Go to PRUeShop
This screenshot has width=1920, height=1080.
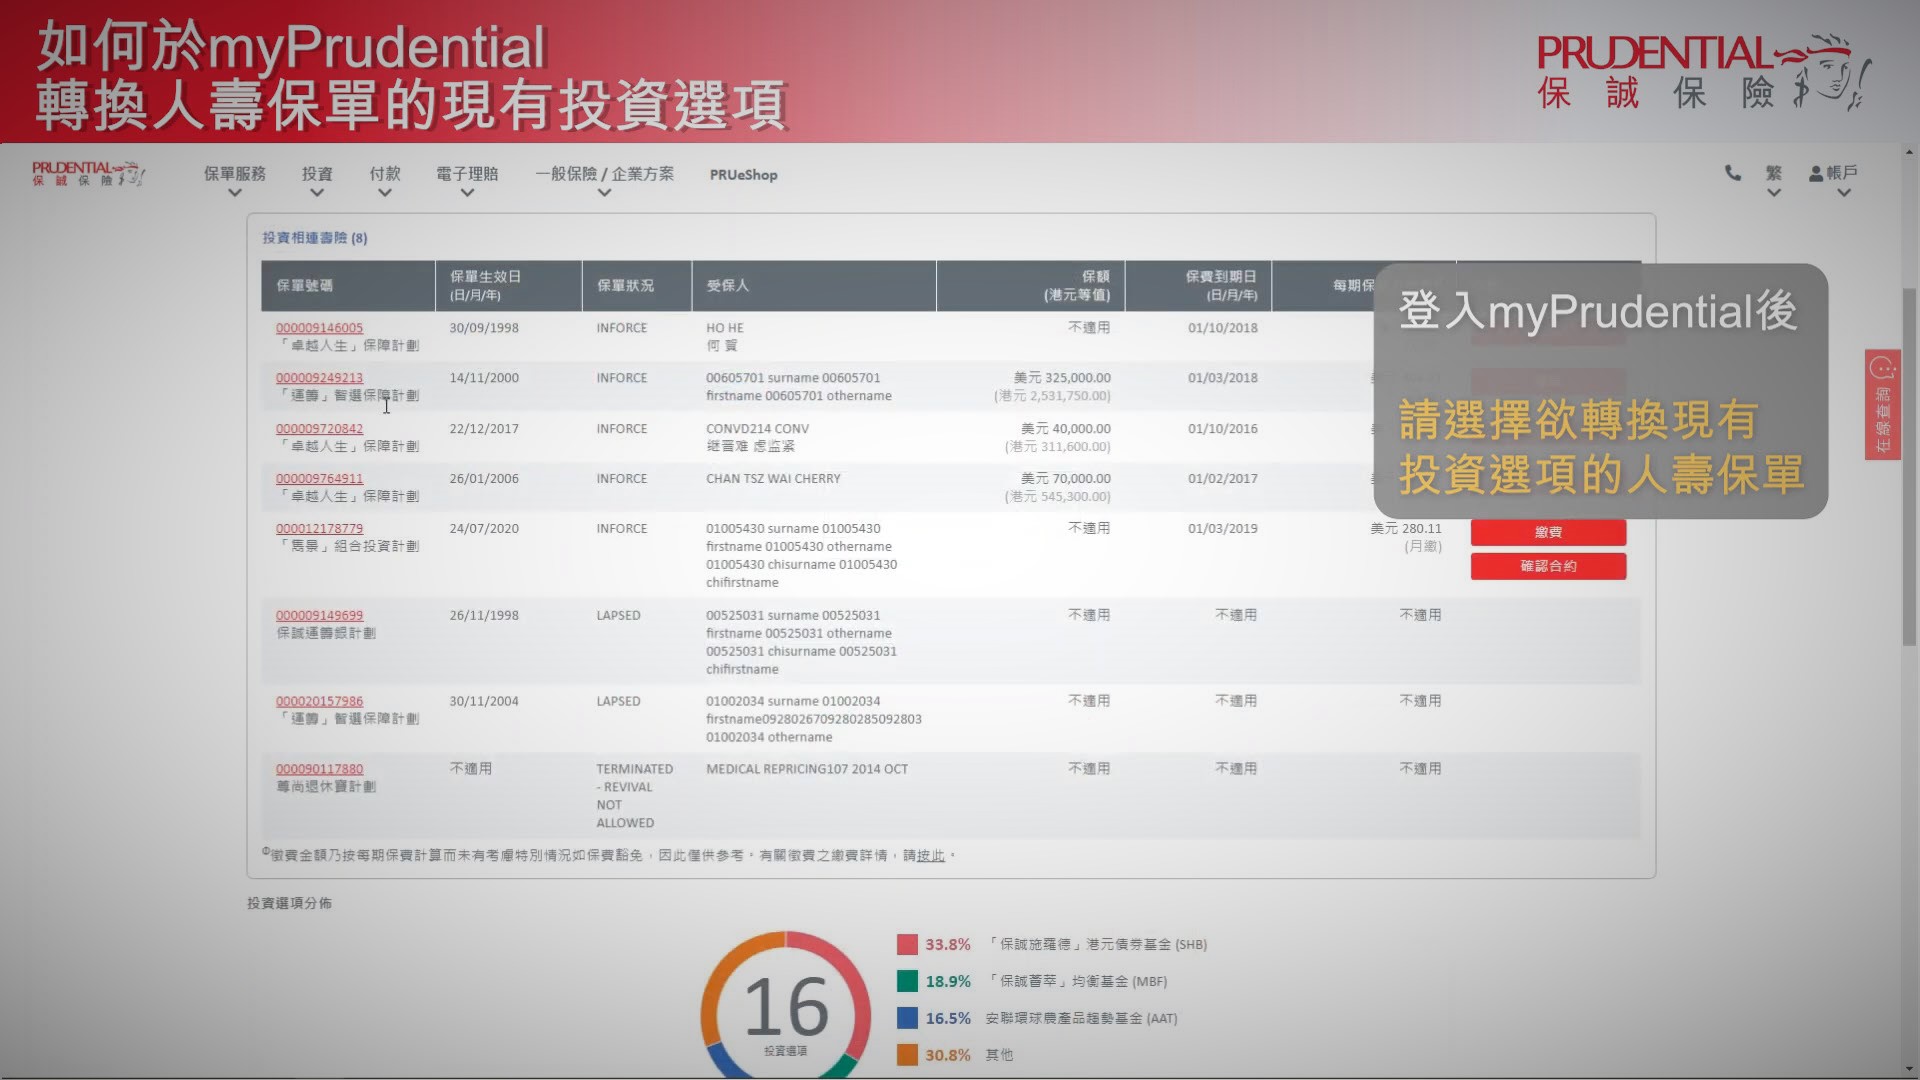pos(743,175)
